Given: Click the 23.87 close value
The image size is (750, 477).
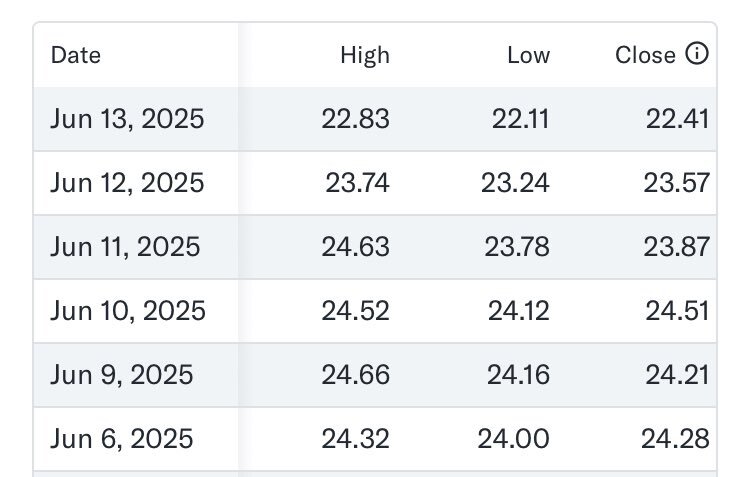Looking at the screenshot, I should tap(676, 247).
